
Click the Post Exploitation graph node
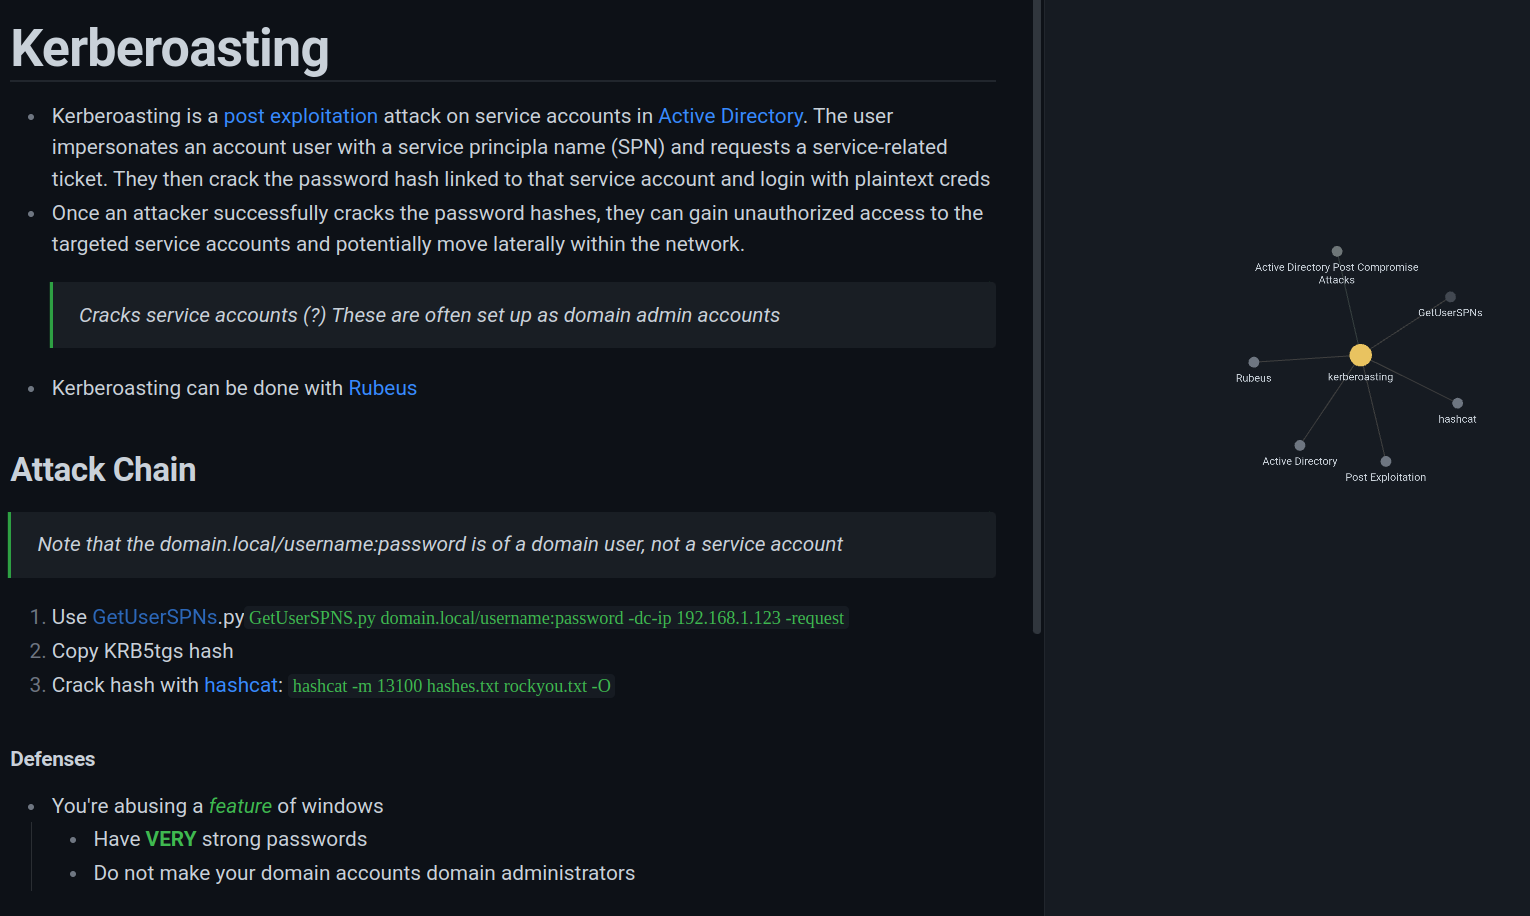[1386, 461]
